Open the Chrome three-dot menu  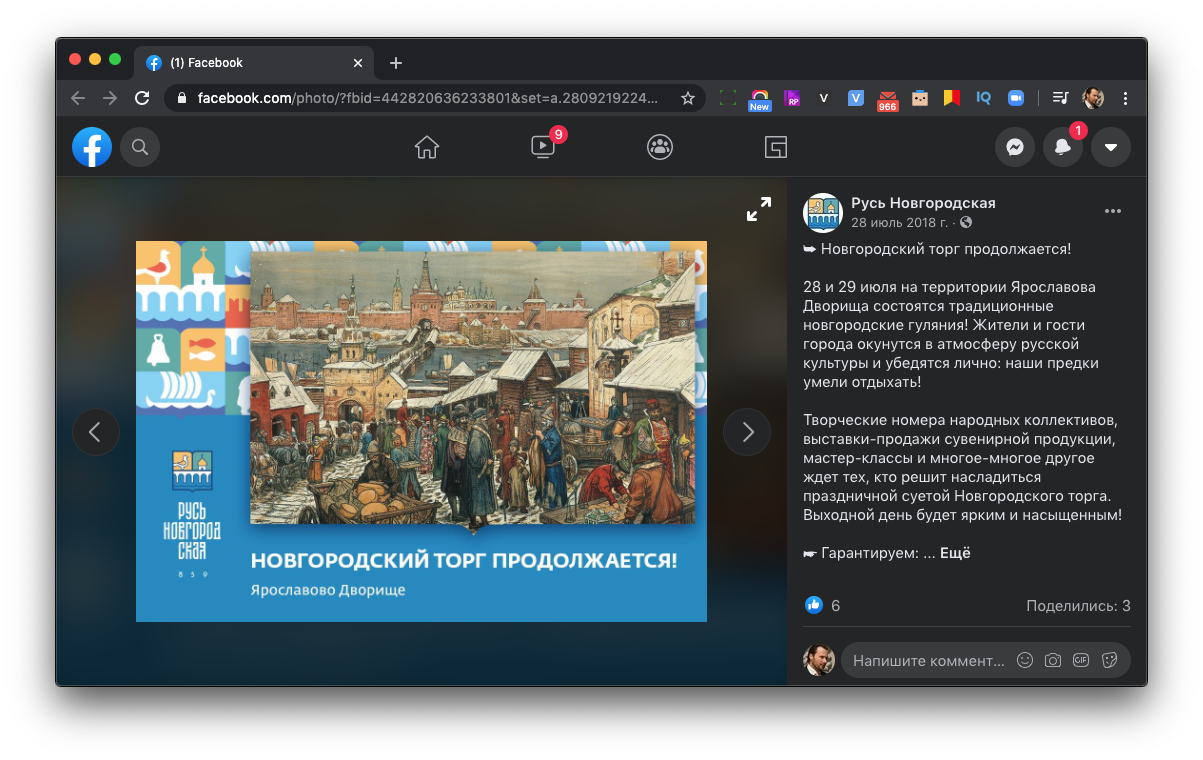[1126, 98]
